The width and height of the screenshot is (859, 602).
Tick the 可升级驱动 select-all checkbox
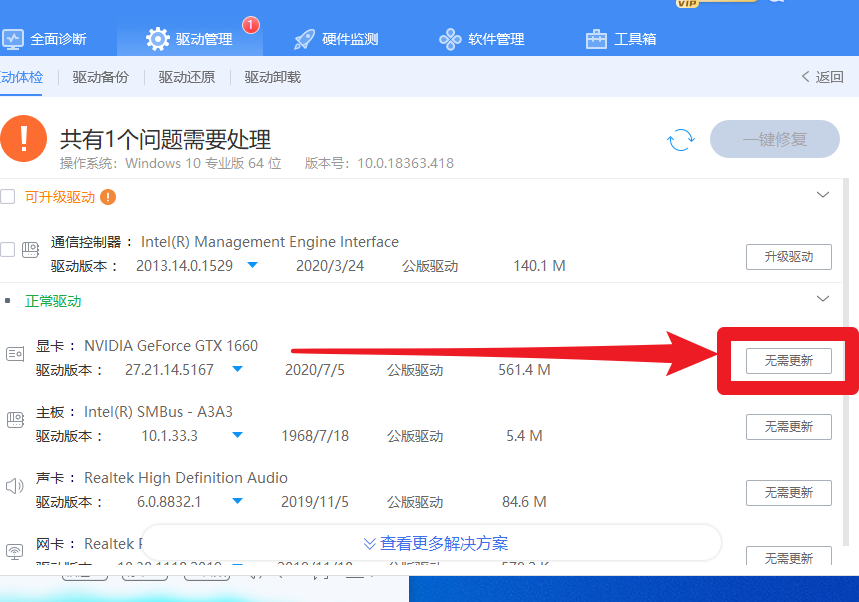8,197
